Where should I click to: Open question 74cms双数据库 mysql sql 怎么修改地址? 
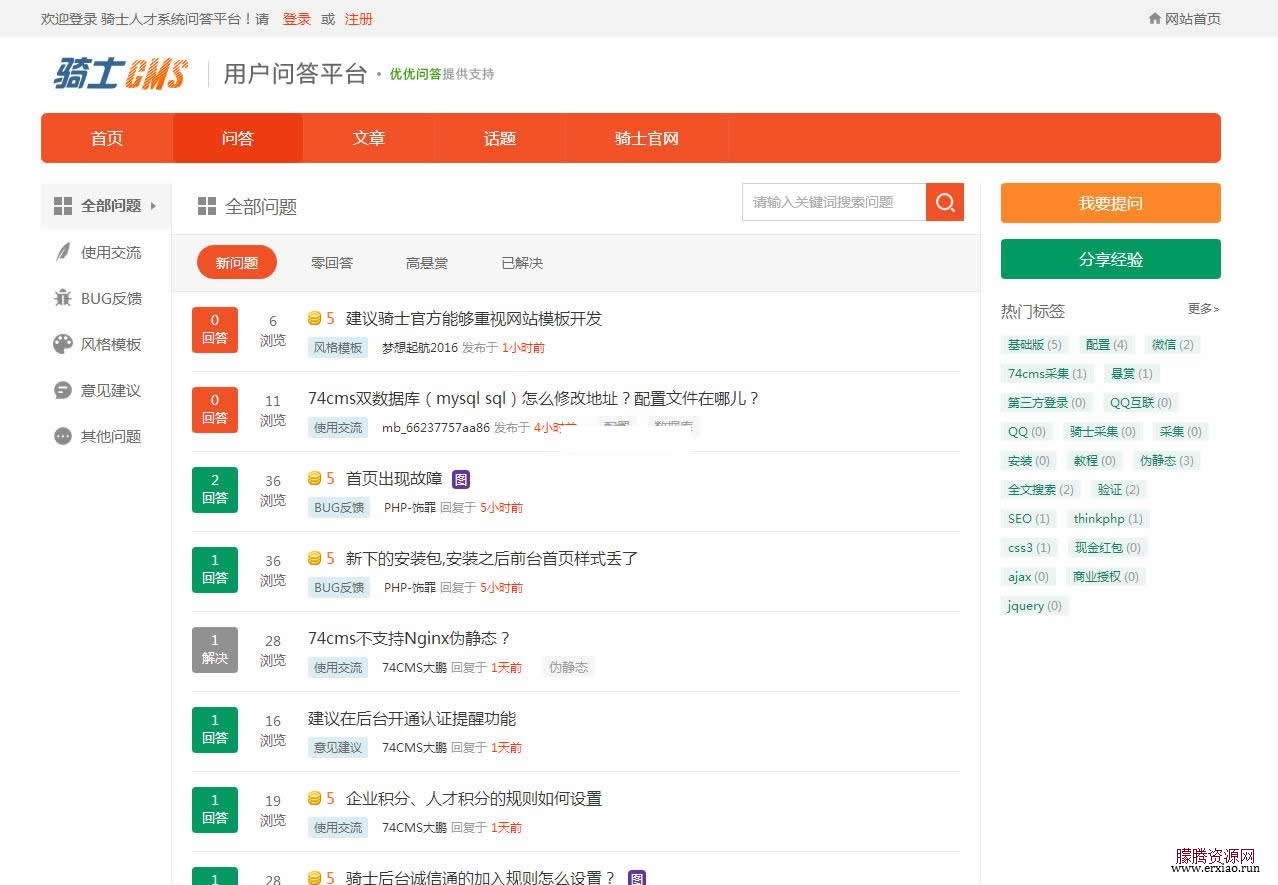[x=534, y=398]
